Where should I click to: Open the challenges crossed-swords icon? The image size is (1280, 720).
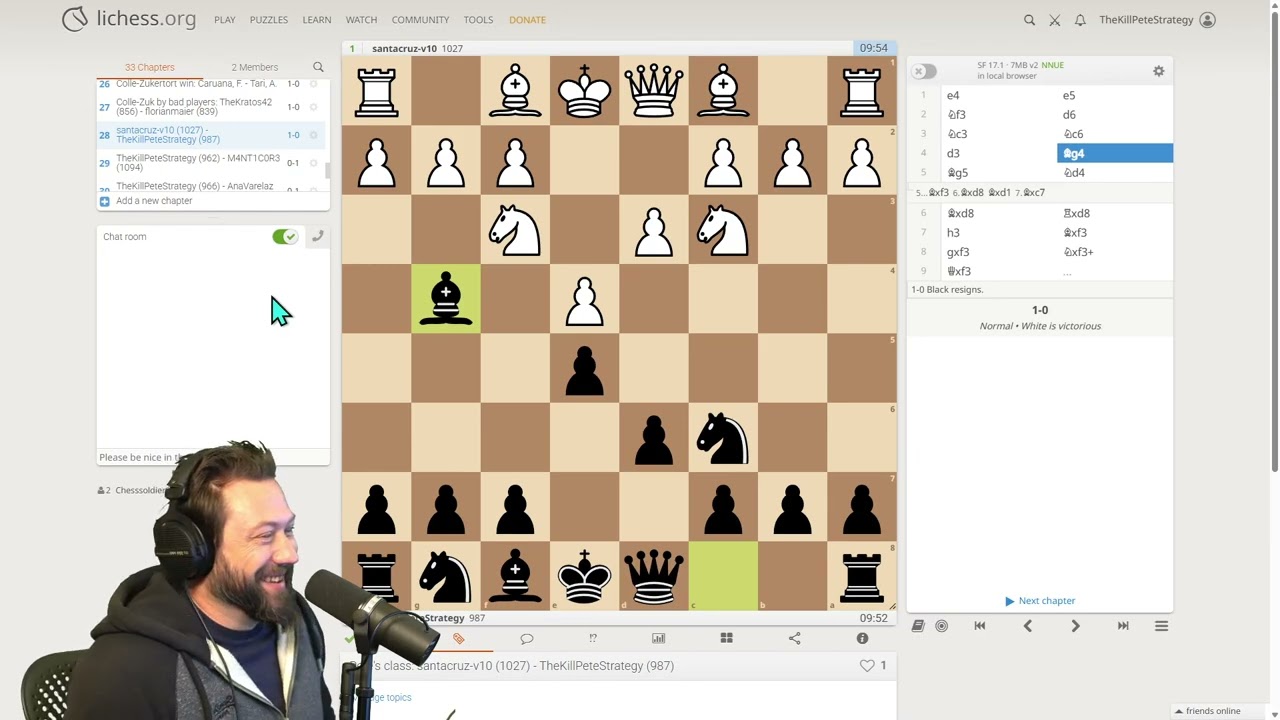(x=1054, y=20)
